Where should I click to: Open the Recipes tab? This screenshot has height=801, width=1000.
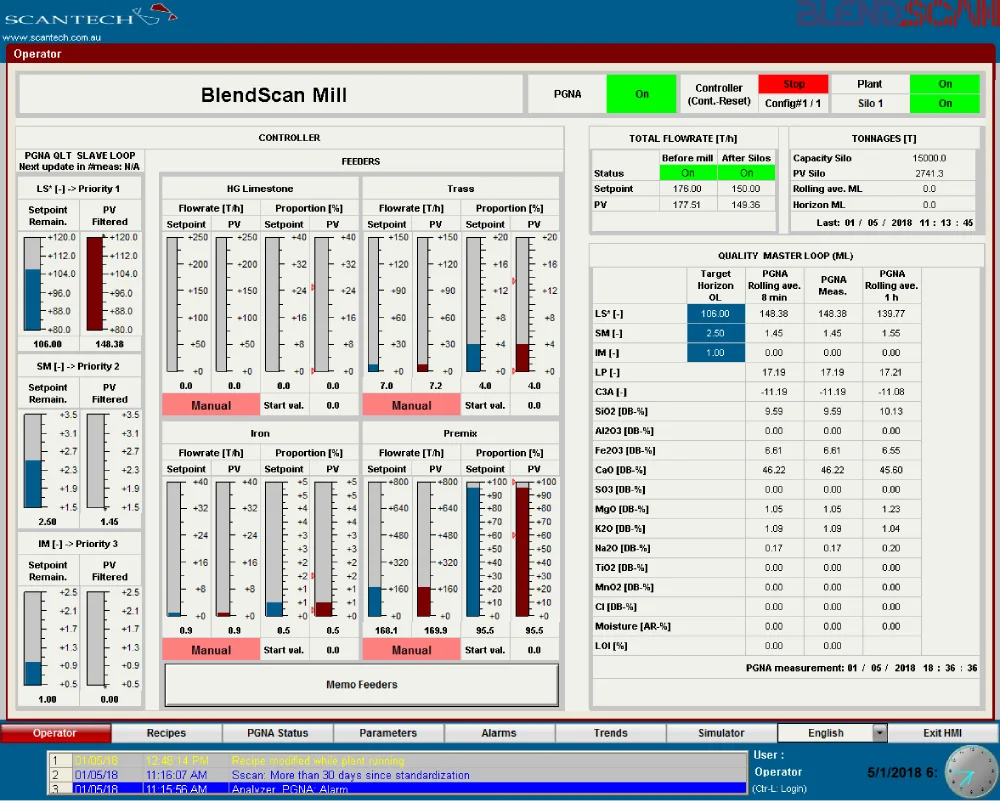click(166, 733)
